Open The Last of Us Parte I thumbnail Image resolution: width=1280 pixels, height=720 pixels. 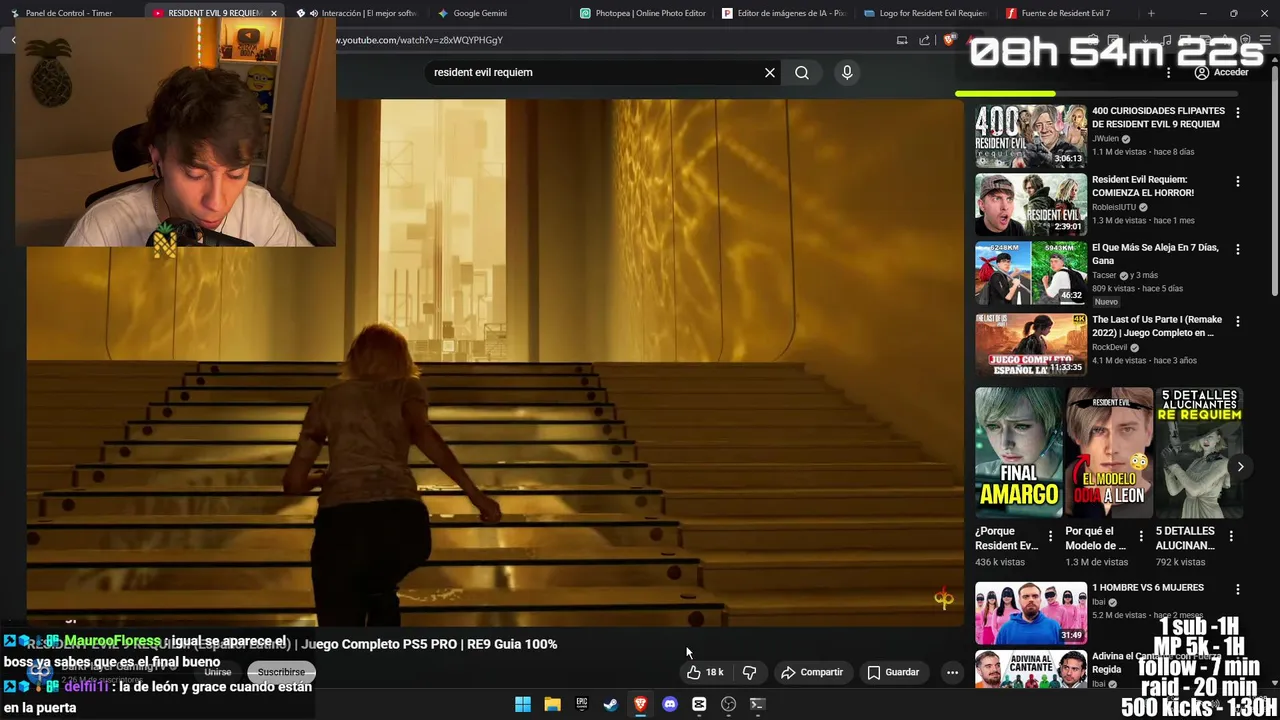(1031, 345)
